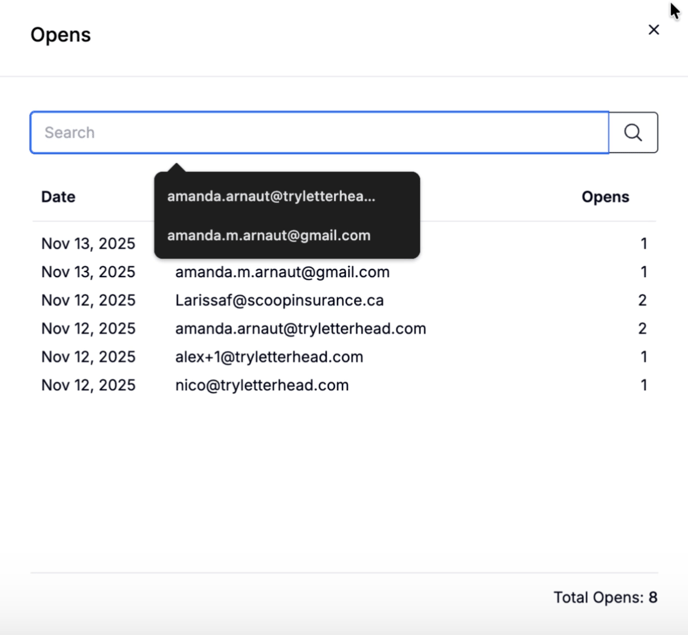Click amanda.m.arnaut@gmail.com email in the table row
688x635 pixels.
pos(282,272)
